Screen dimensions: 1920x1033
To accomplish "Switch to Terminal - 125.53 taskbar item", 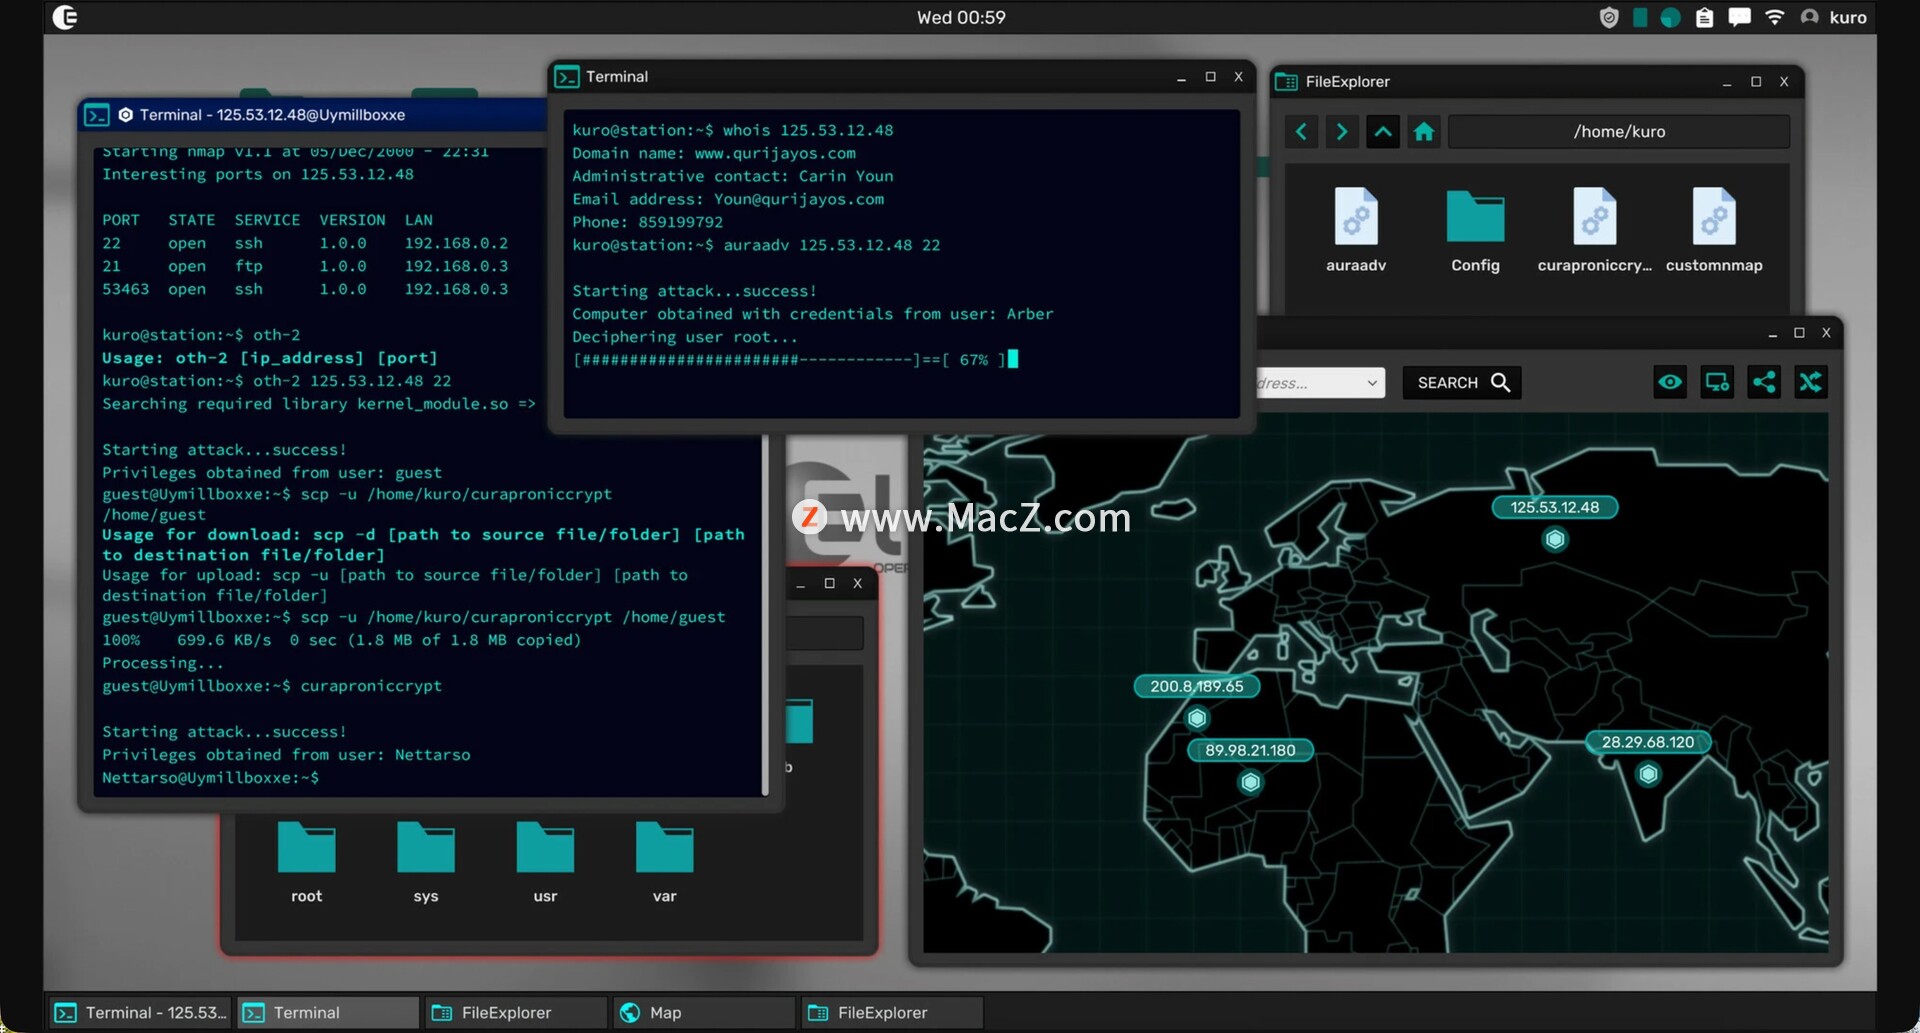I will point(140,1013).
